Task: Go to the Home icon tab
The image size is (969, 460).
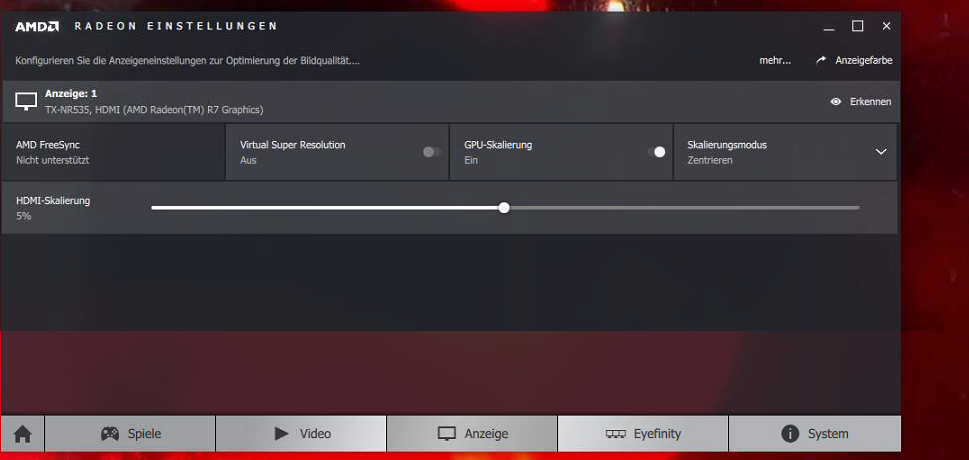Action: (22, 434)
